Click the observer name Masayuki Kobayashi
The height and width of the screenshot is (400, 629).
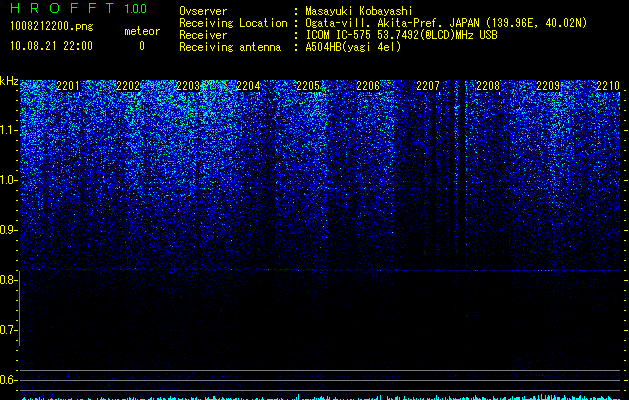tap(358, 11)
